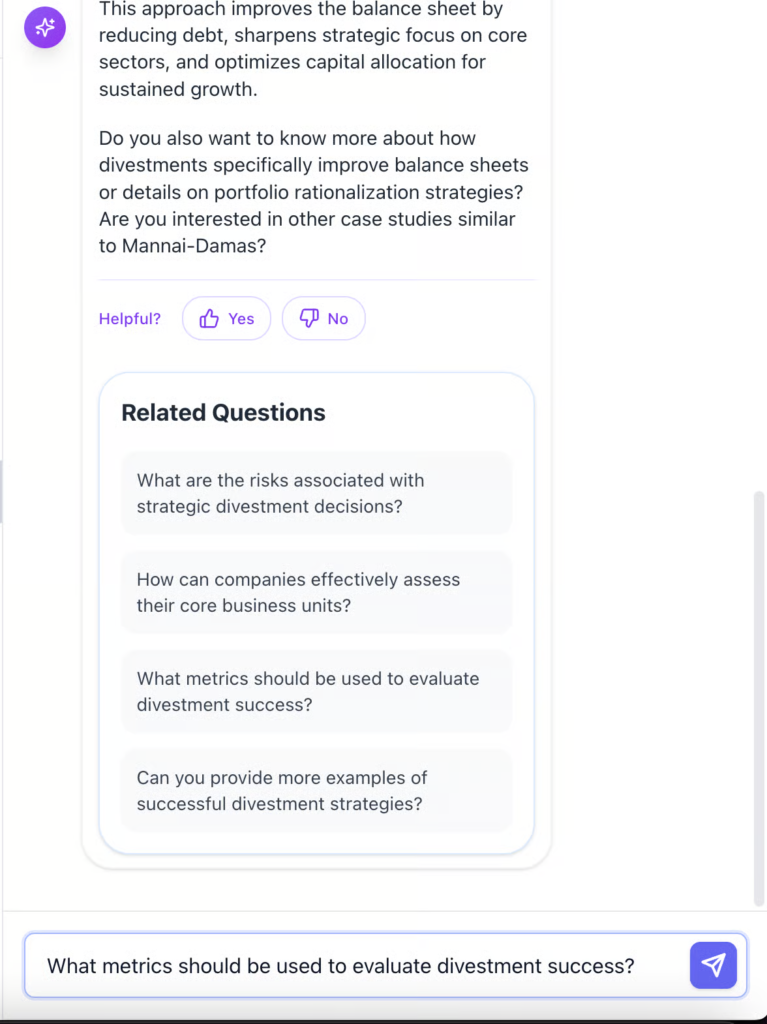Click the thumbs-down icon

tap(309, 319)
